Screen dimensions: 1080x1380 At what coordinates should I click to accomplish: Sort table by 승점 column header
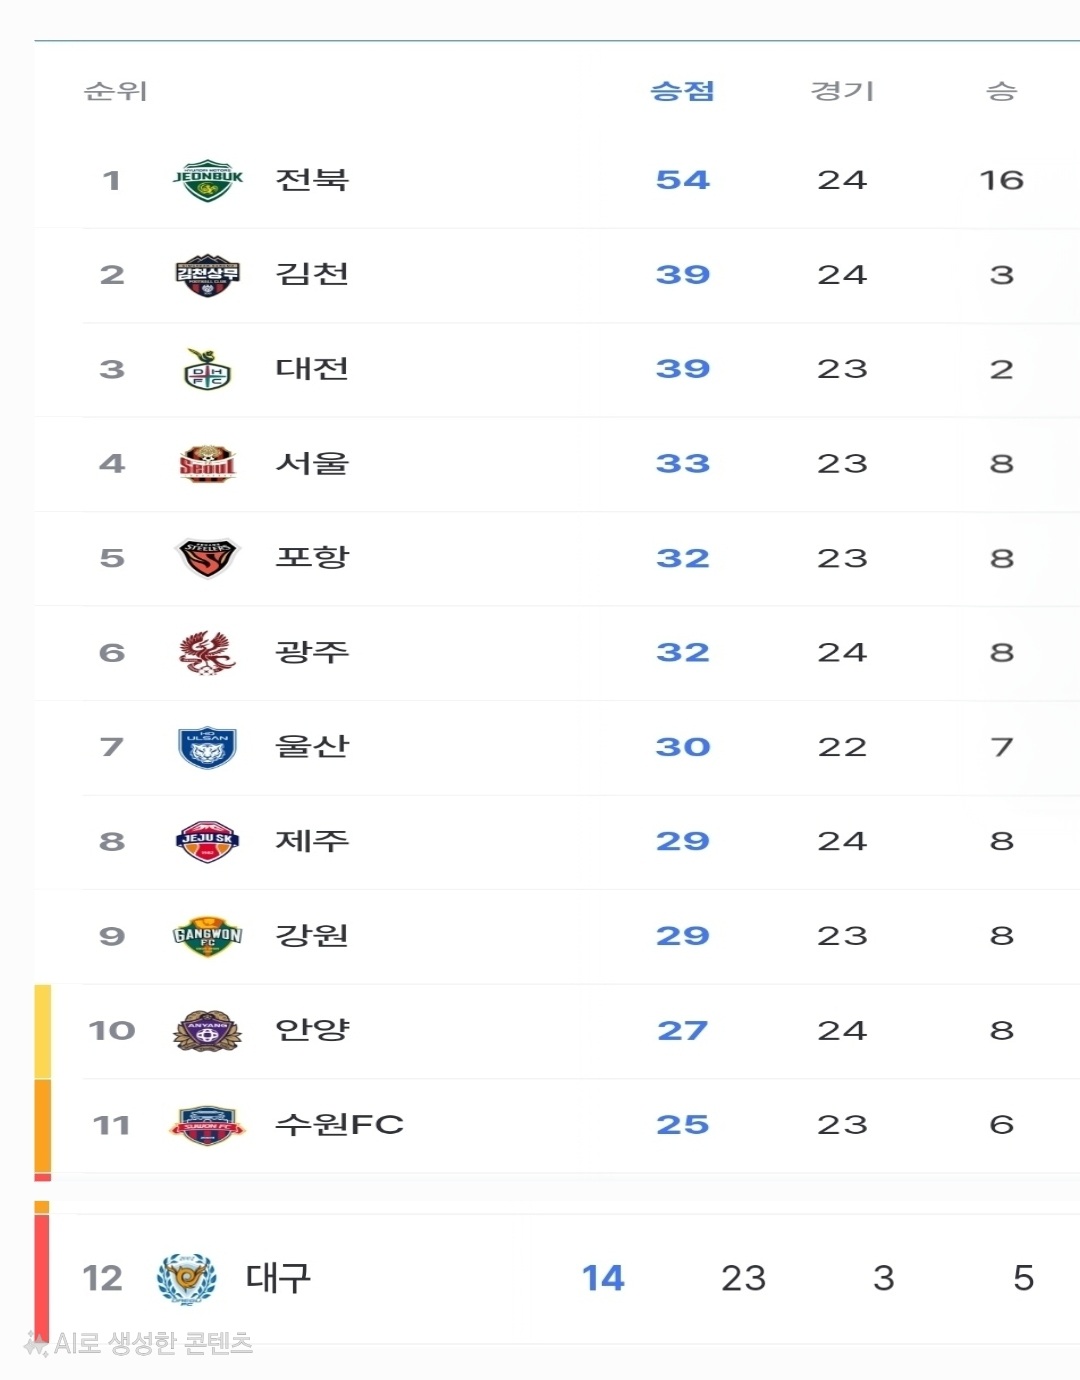pyautogui.click(x=683, y=91)
